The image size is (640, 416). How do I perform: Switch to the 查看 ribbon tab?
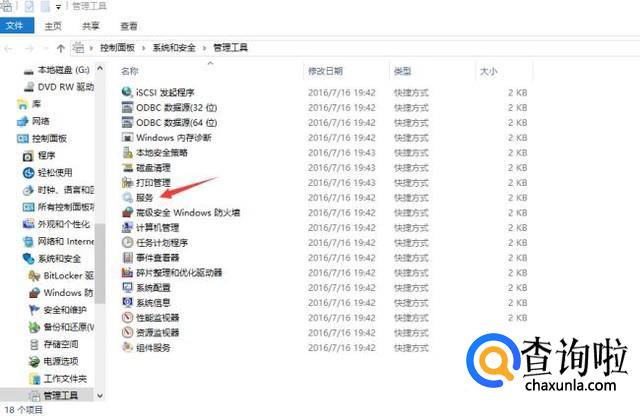coord(129,27)
